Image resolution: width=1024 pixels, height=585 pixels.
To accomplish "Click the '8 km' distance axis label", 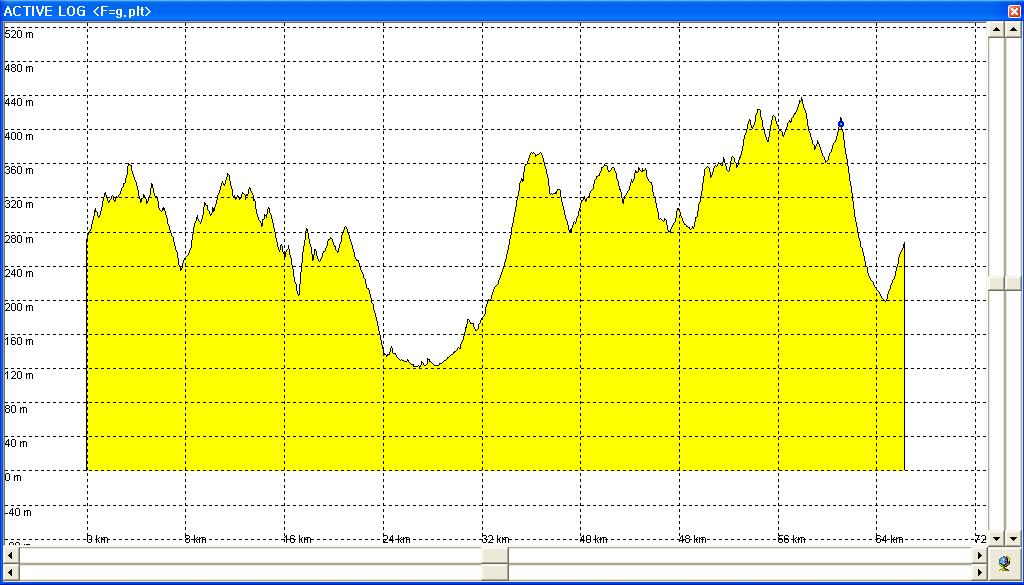I will (196, 539).
